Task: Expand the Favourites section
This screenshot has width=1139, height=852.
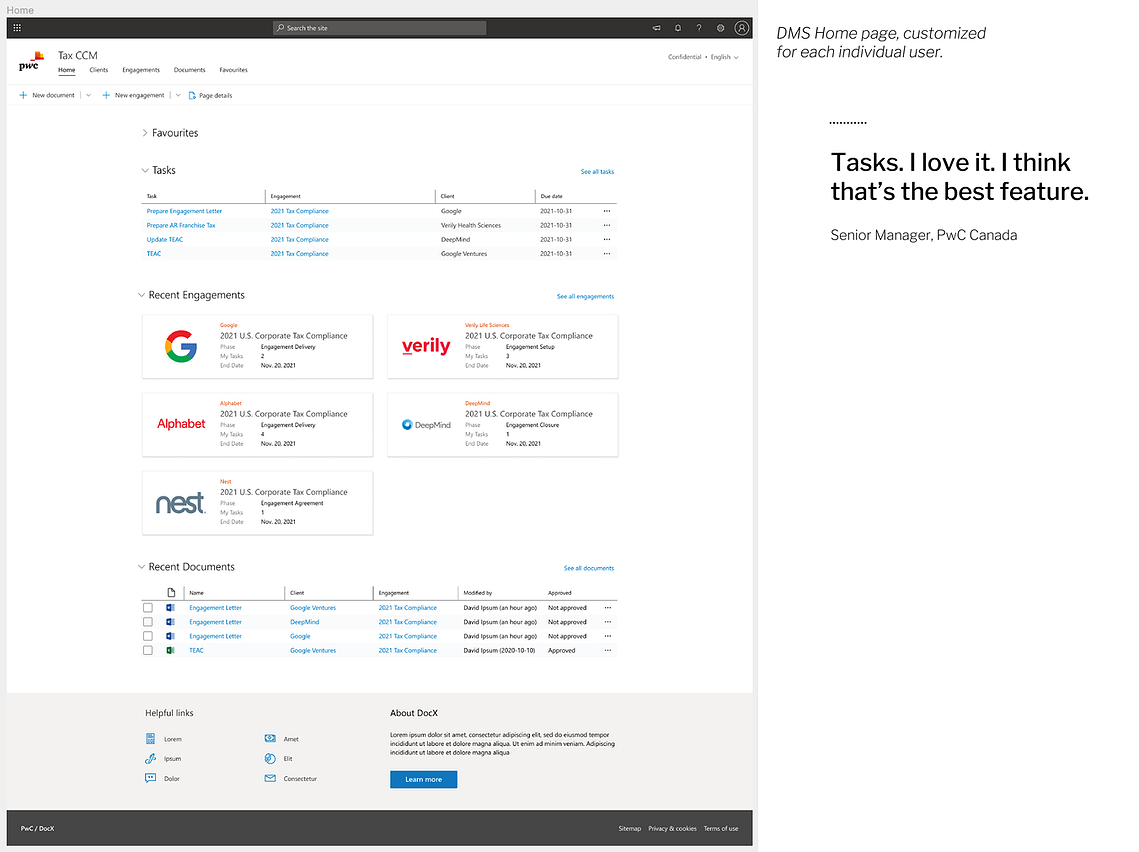Action: (145, 133)
